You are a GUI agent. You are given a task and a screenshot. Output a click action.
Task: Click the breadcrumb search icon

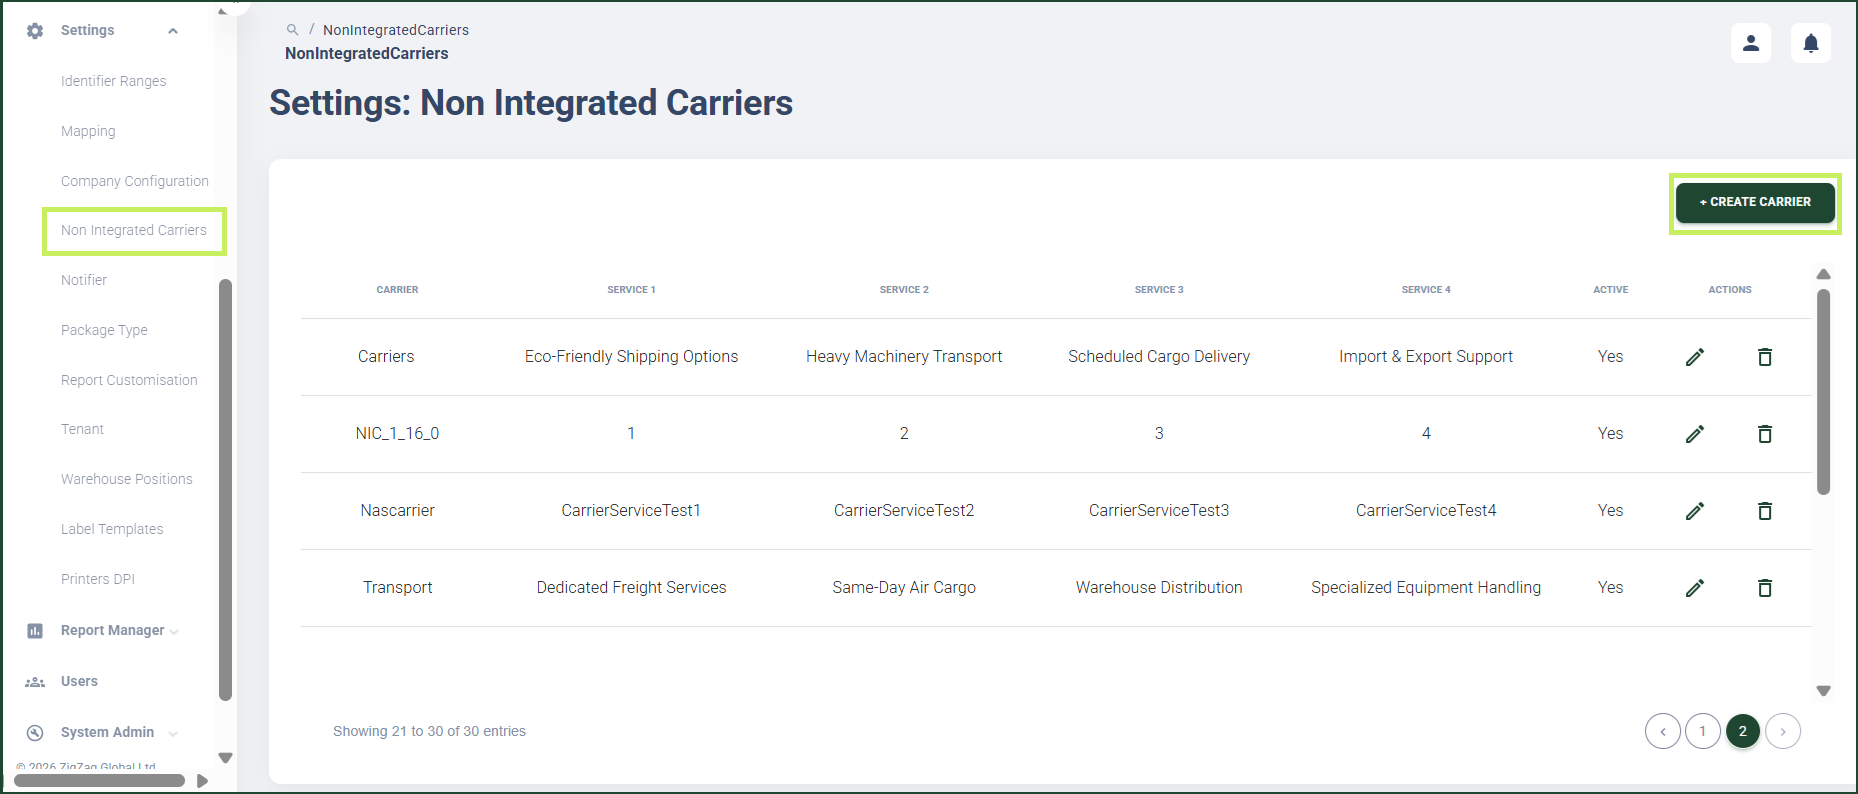pyautogui.click(x=292, y=30)
